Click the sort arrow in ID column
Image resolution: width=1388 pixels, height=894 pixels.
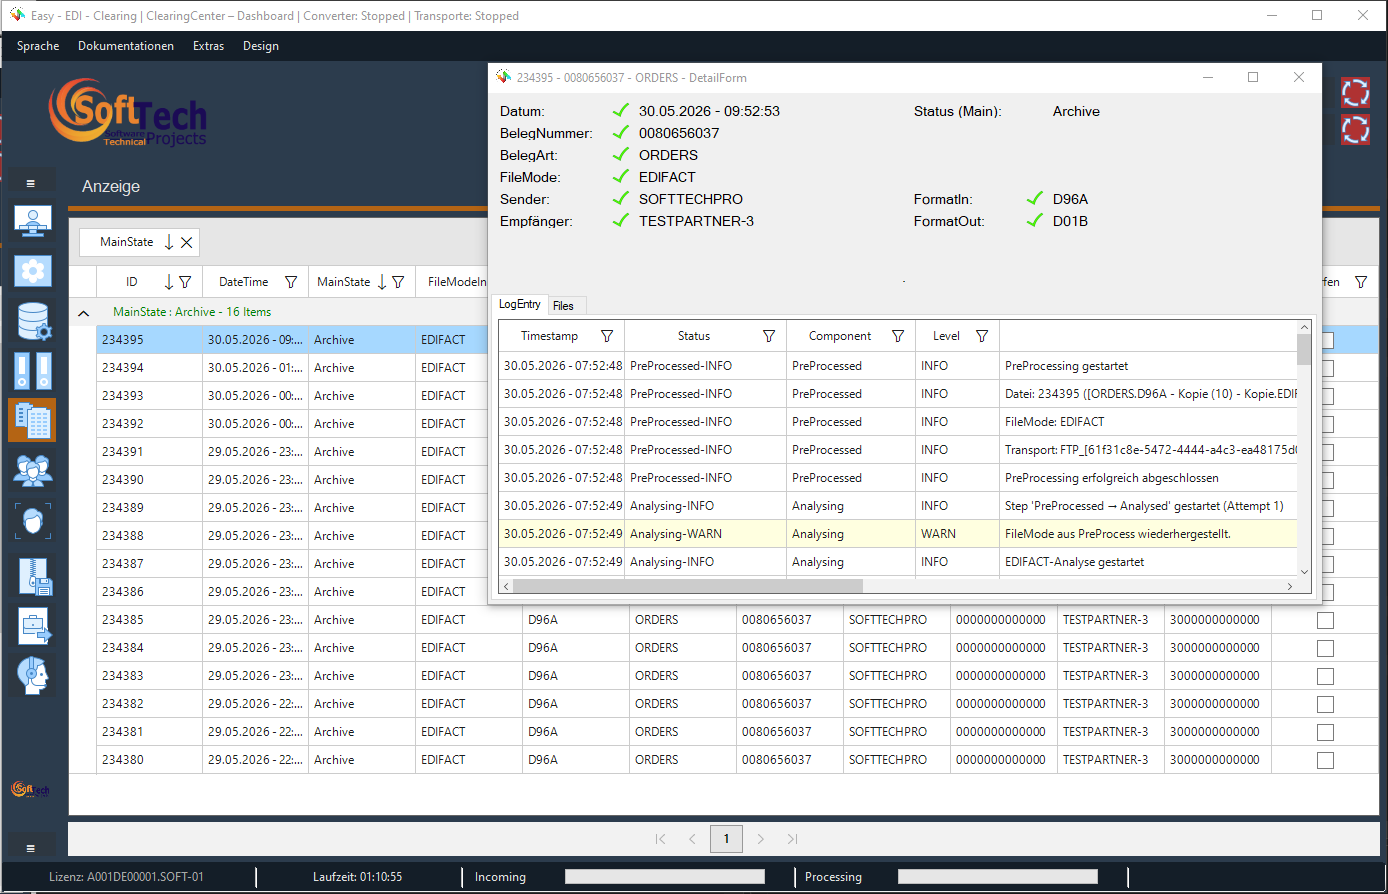[x=169, y=282]
